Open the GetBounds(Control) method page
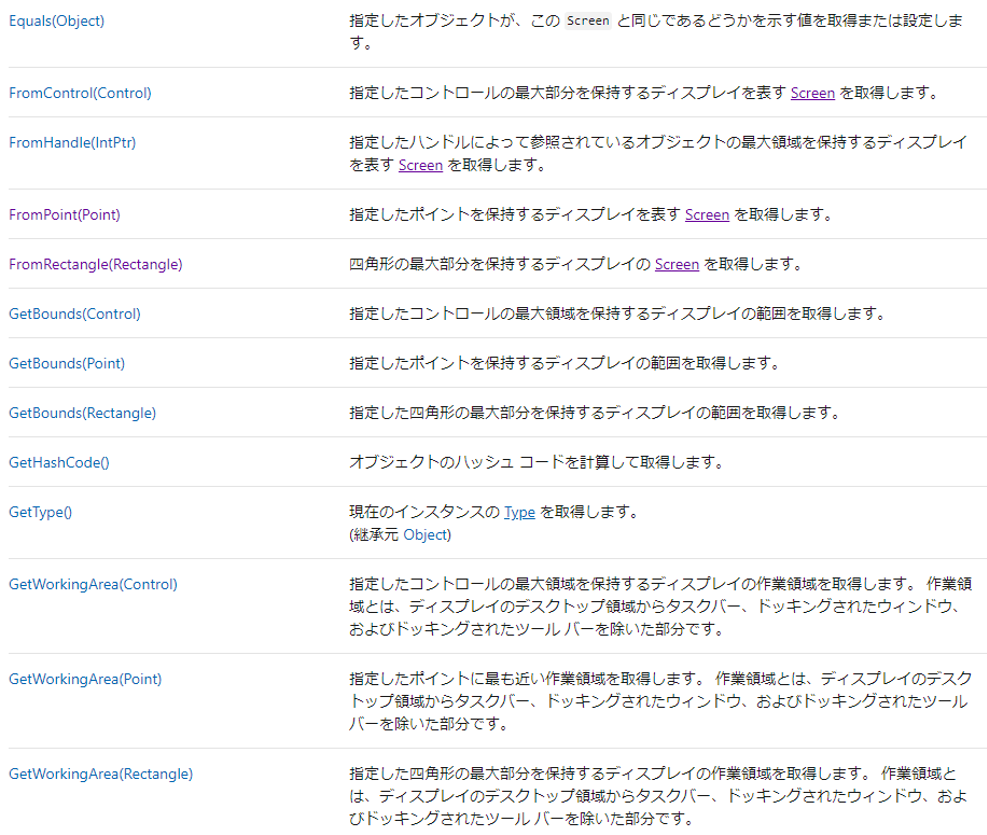 (x=75, y=313)
